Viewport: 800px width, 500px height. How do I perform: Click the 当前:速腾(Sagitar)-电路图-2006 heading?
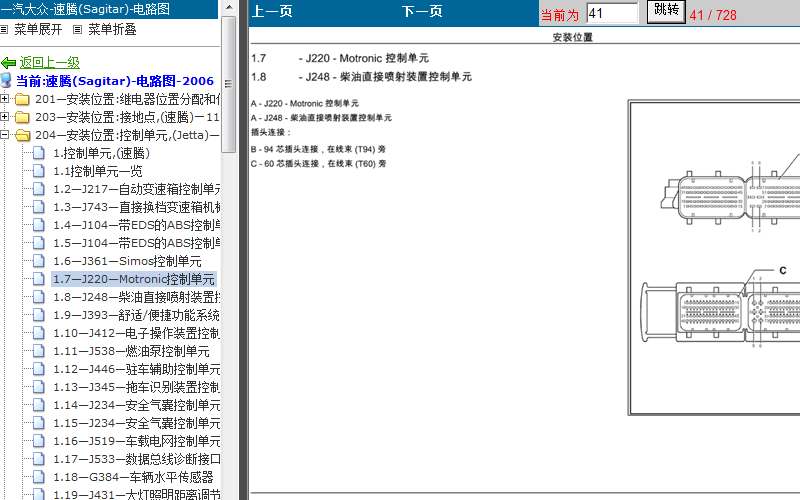click(114, 81)
